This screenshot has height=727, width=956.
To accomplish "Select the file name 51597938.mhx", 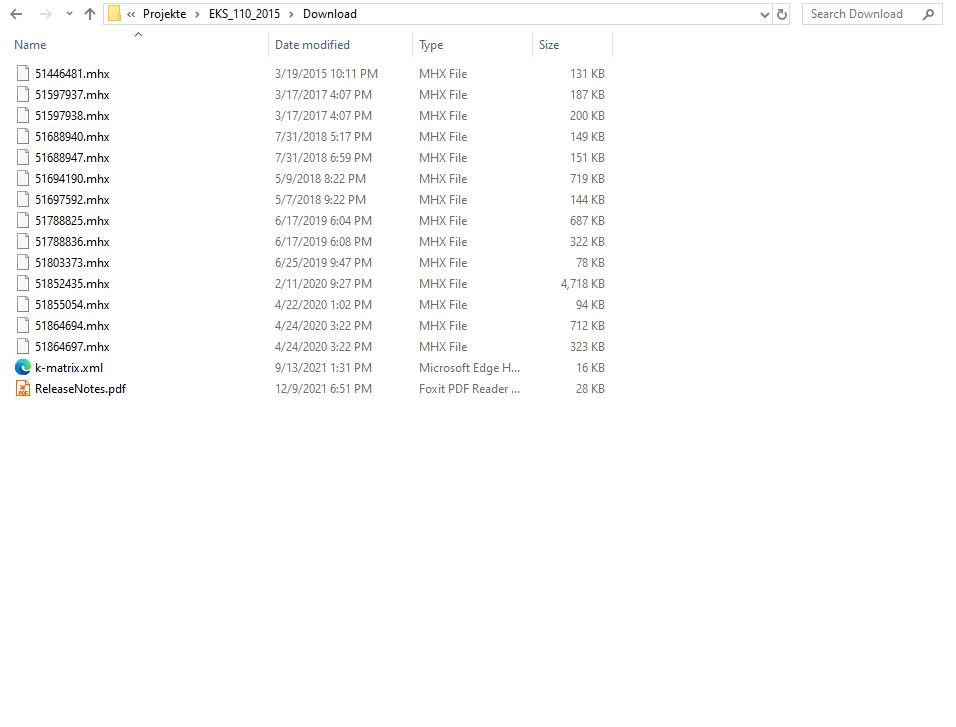I will (x=72, y=116).
